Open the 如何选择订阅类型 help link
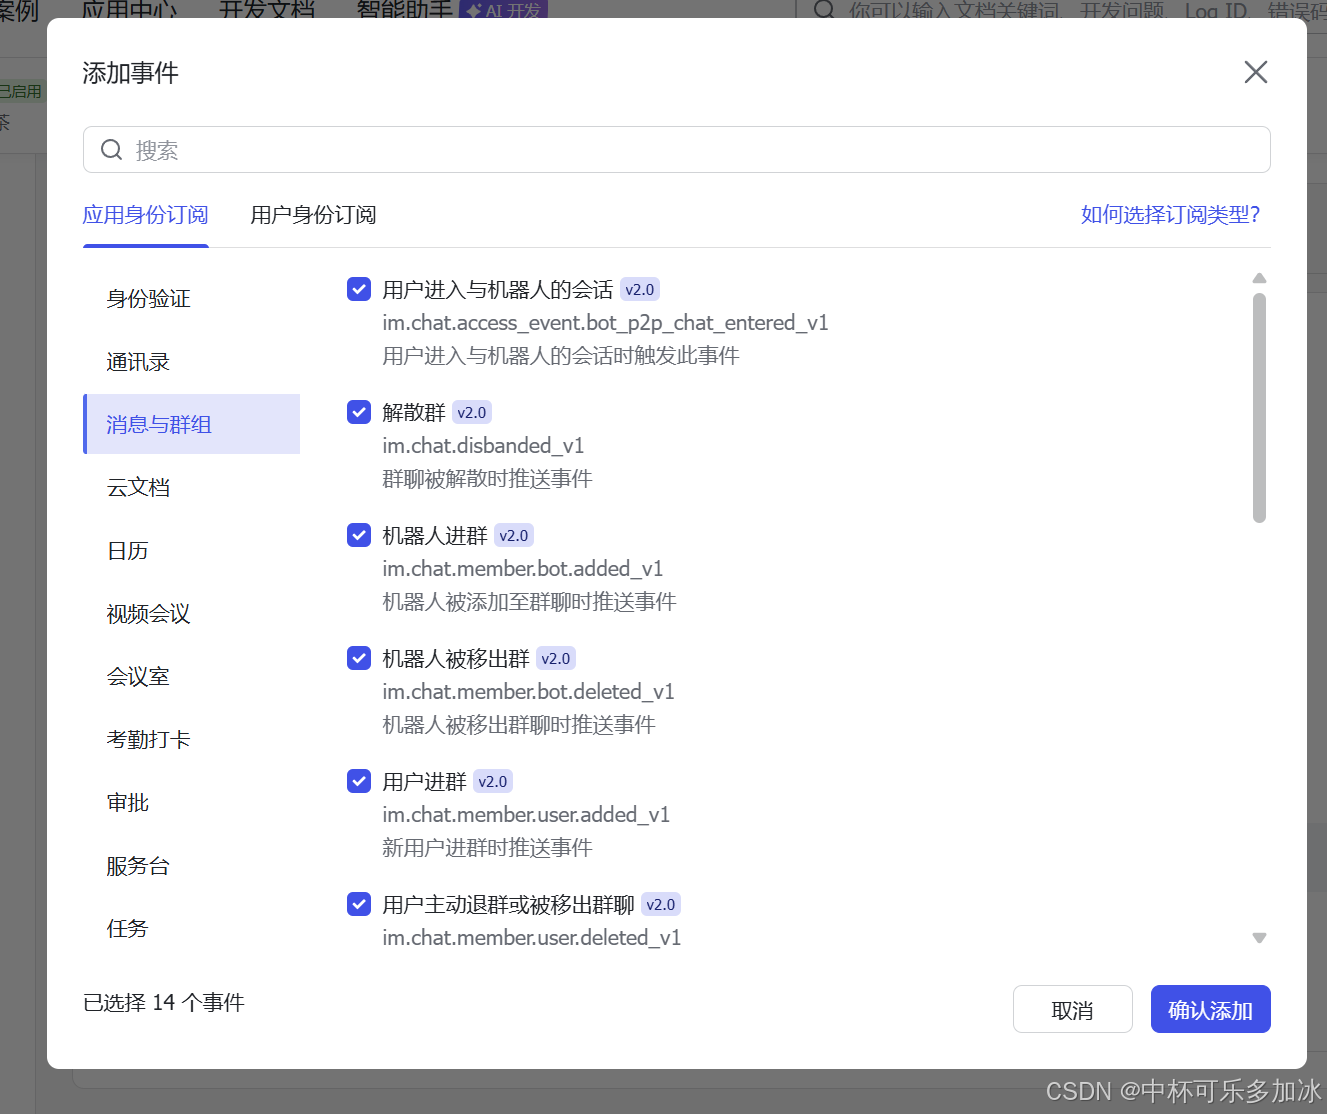Viewport: 1327px width, 1114px height. pyautogui.click(x=1170, y=215)
